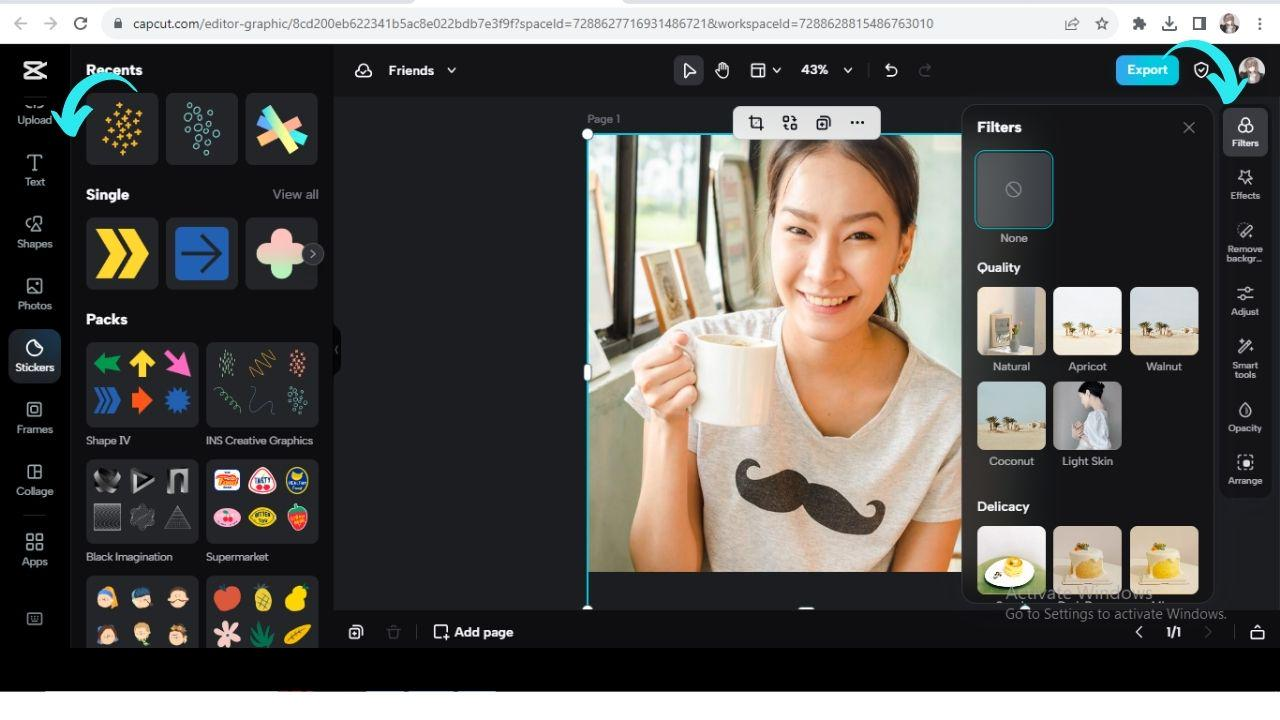This screenshot has width=1280, height=720.
Task: Activate the hand pan tool
Action: point(722,70)
